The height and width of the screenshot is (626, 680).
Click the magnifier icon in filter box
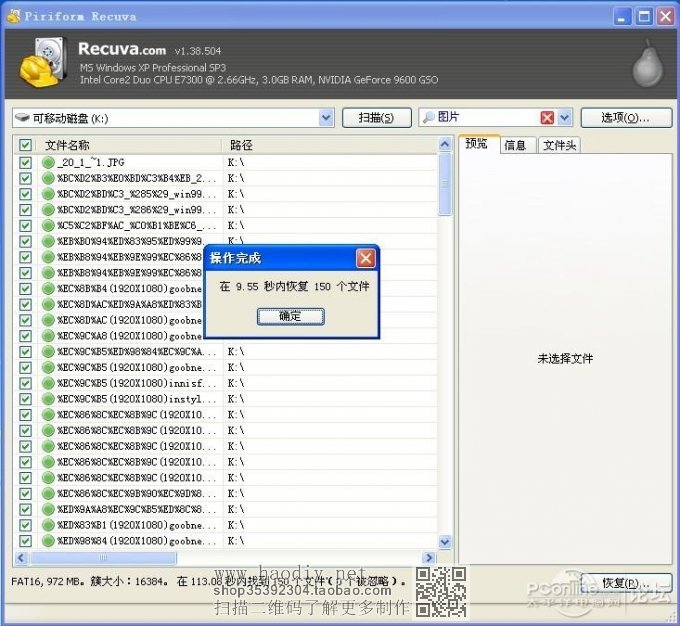coord(427,118)
